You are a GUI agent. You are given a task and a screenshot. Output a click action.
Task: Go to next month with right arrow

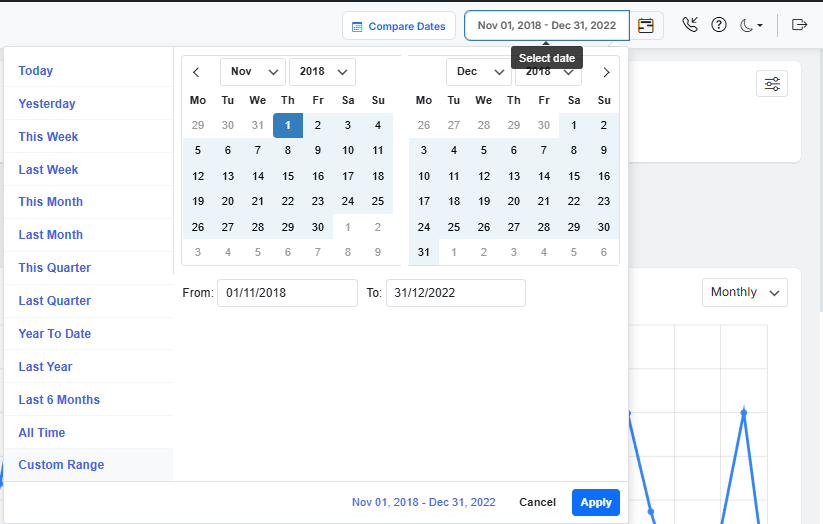(x=606, y=72)
